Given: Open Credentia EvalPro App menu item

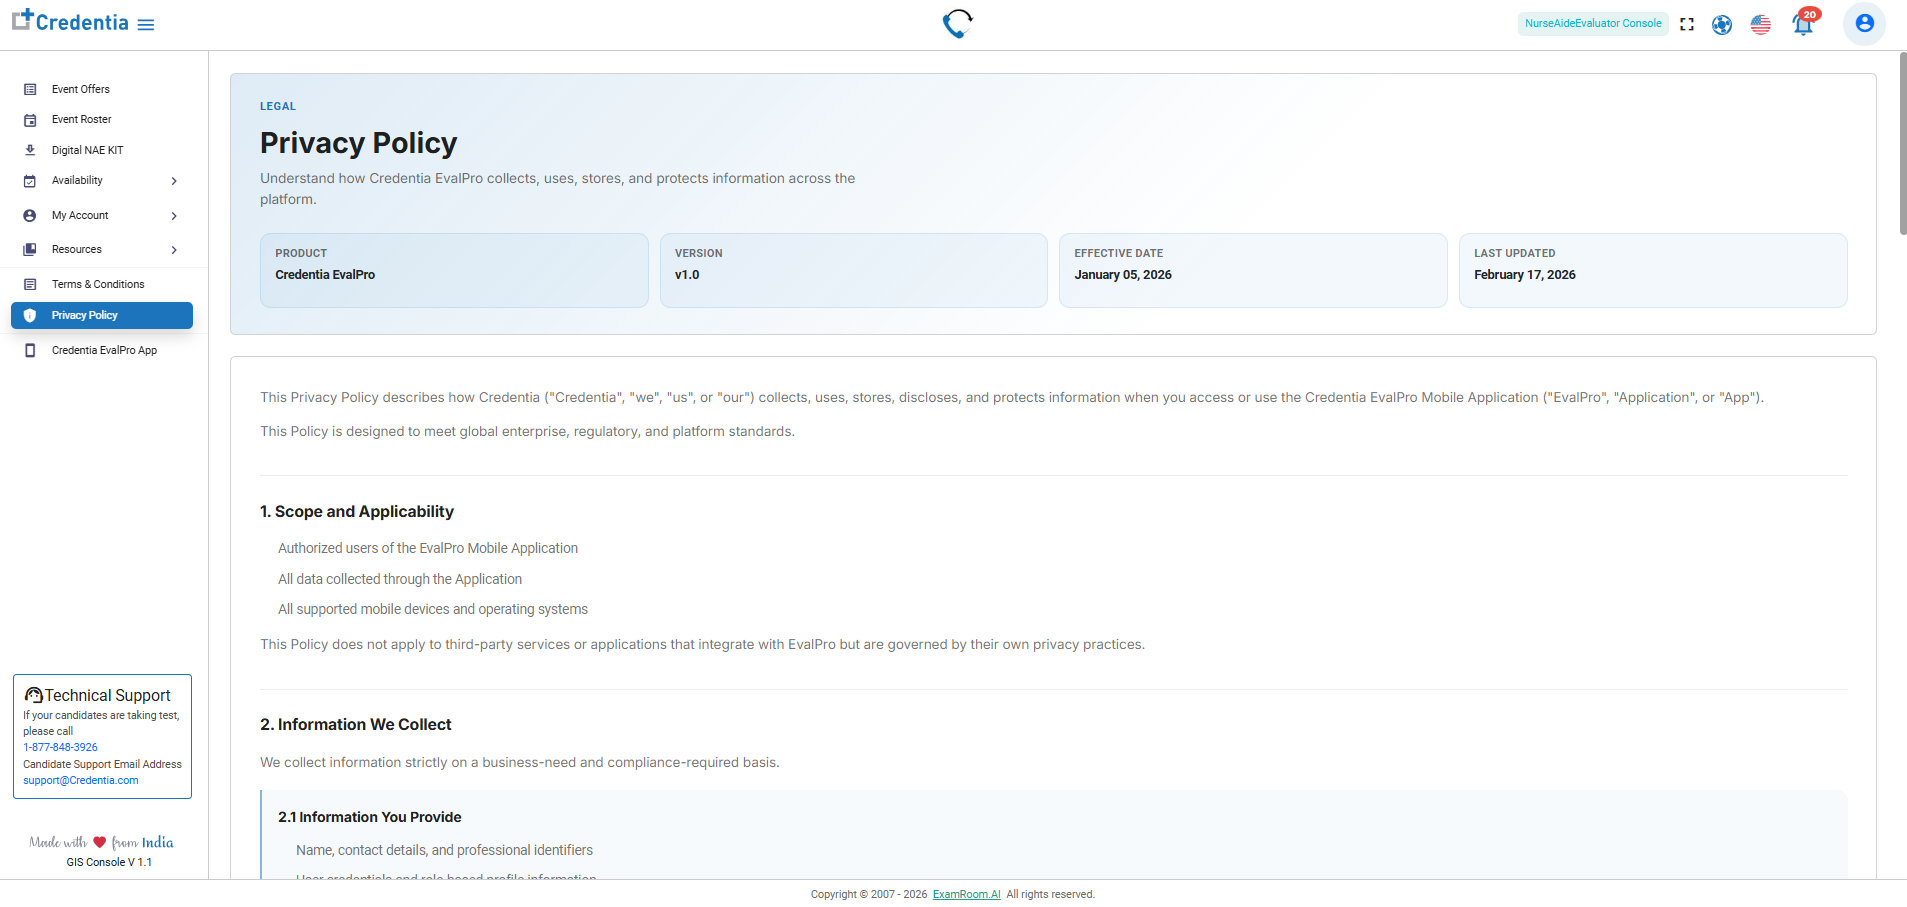Looking at the screenshot, I should 105,351.
